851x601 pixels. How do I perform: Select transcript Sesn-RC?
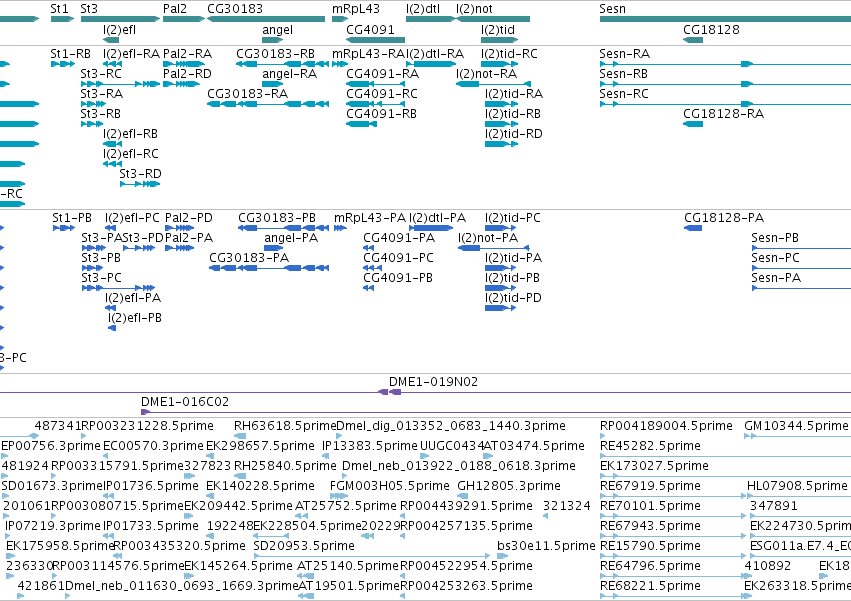(x=624, y=94)
